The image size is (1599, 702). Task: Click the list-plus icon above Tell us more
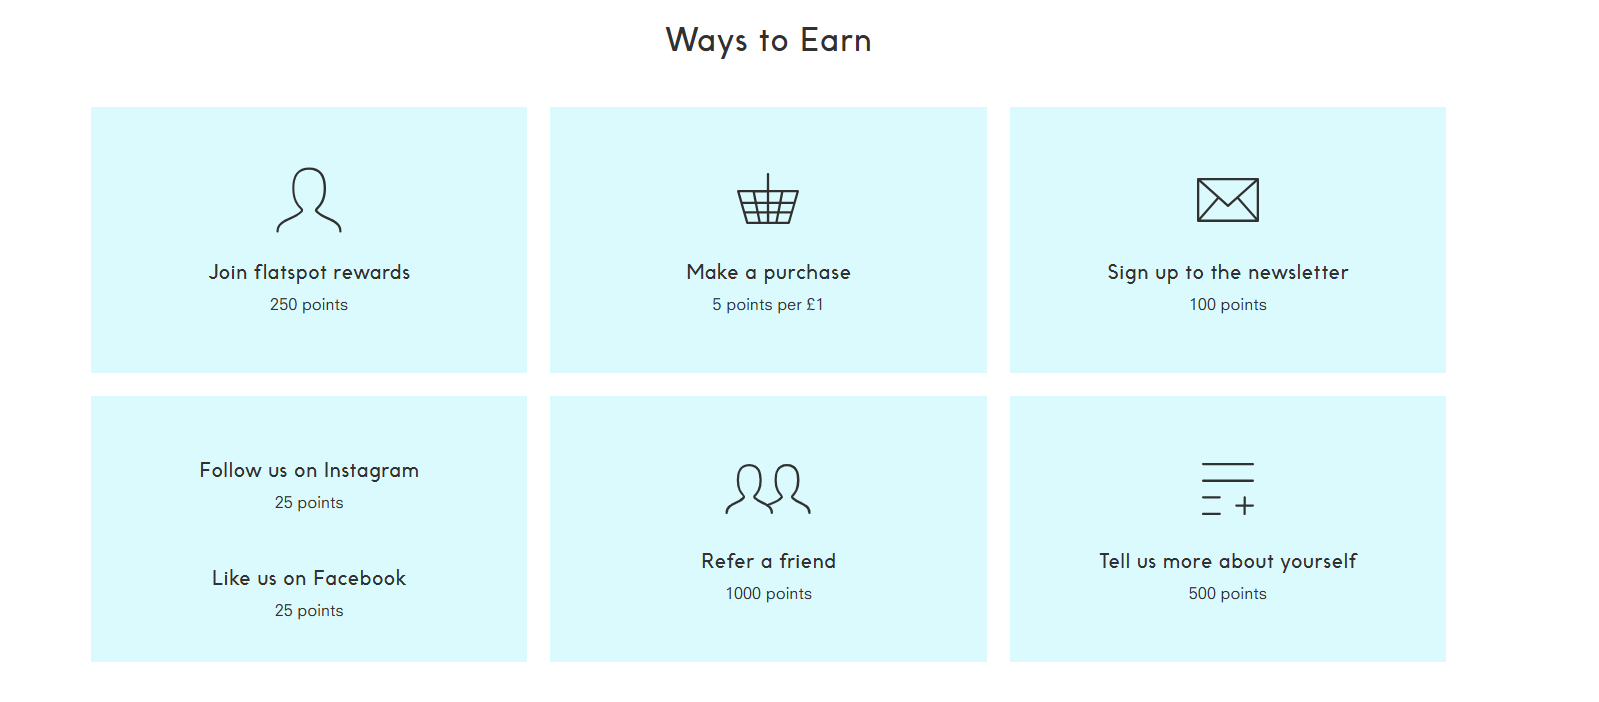tap(1228, 489)
